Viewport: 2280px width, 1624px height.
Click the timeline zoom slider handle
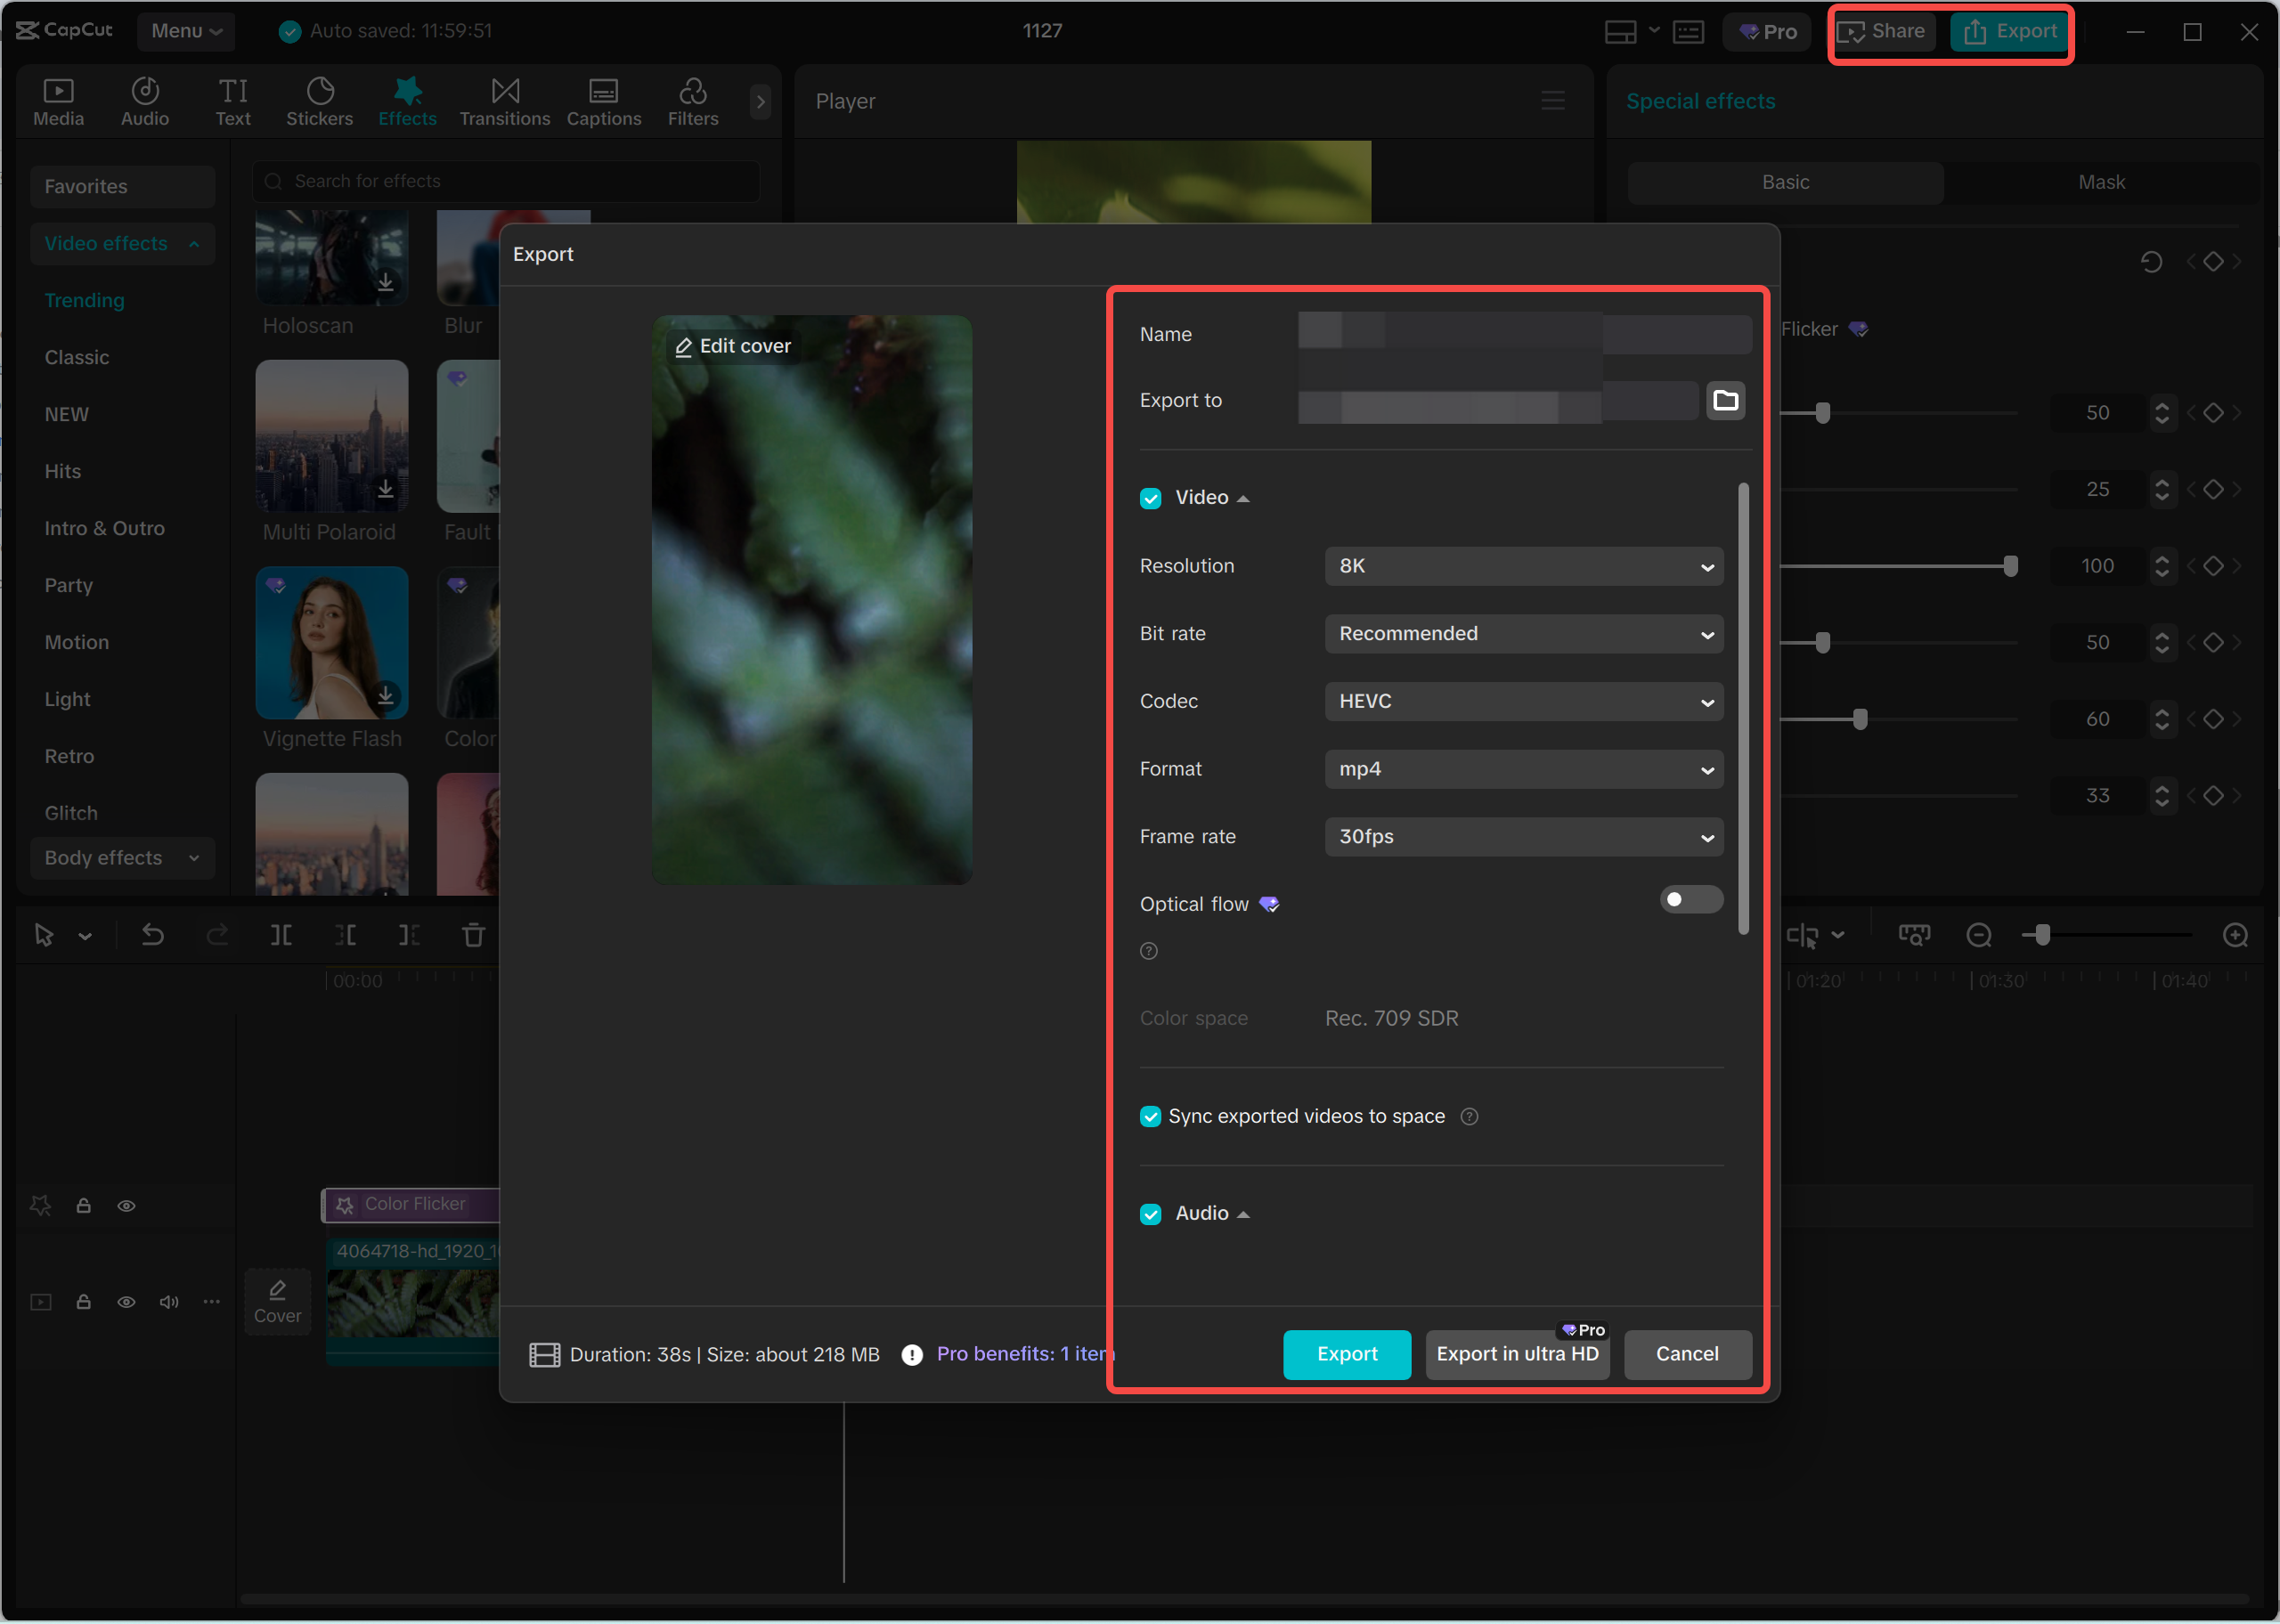[2042, 935]
